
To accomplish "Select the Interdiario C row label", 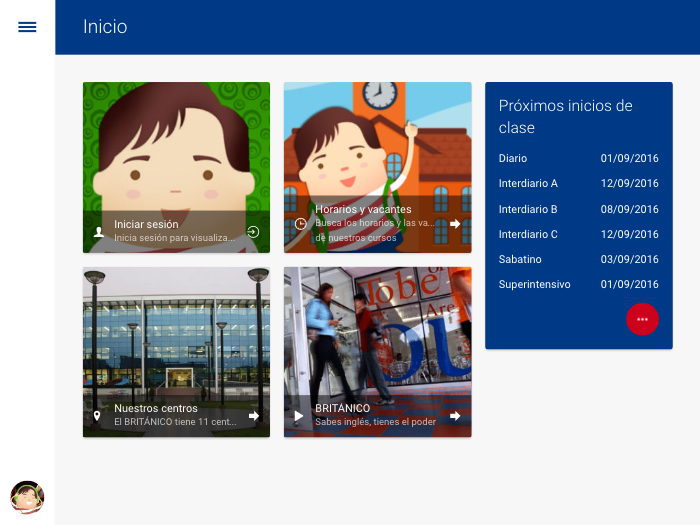I will tap(528, 234).
